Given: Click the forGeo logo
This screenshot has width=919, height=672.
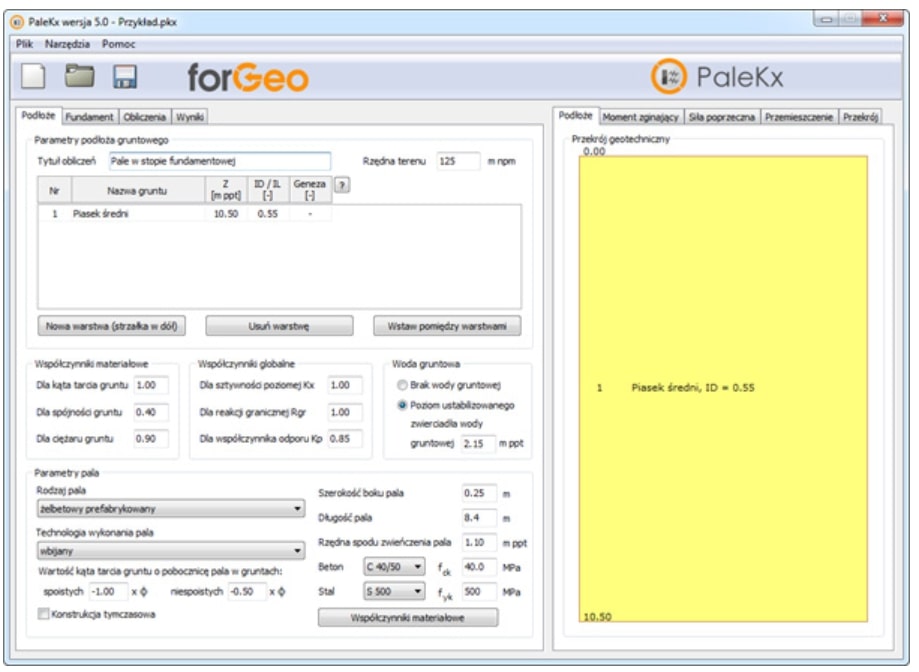Looking at the screenshot, I should click(248, 78).
